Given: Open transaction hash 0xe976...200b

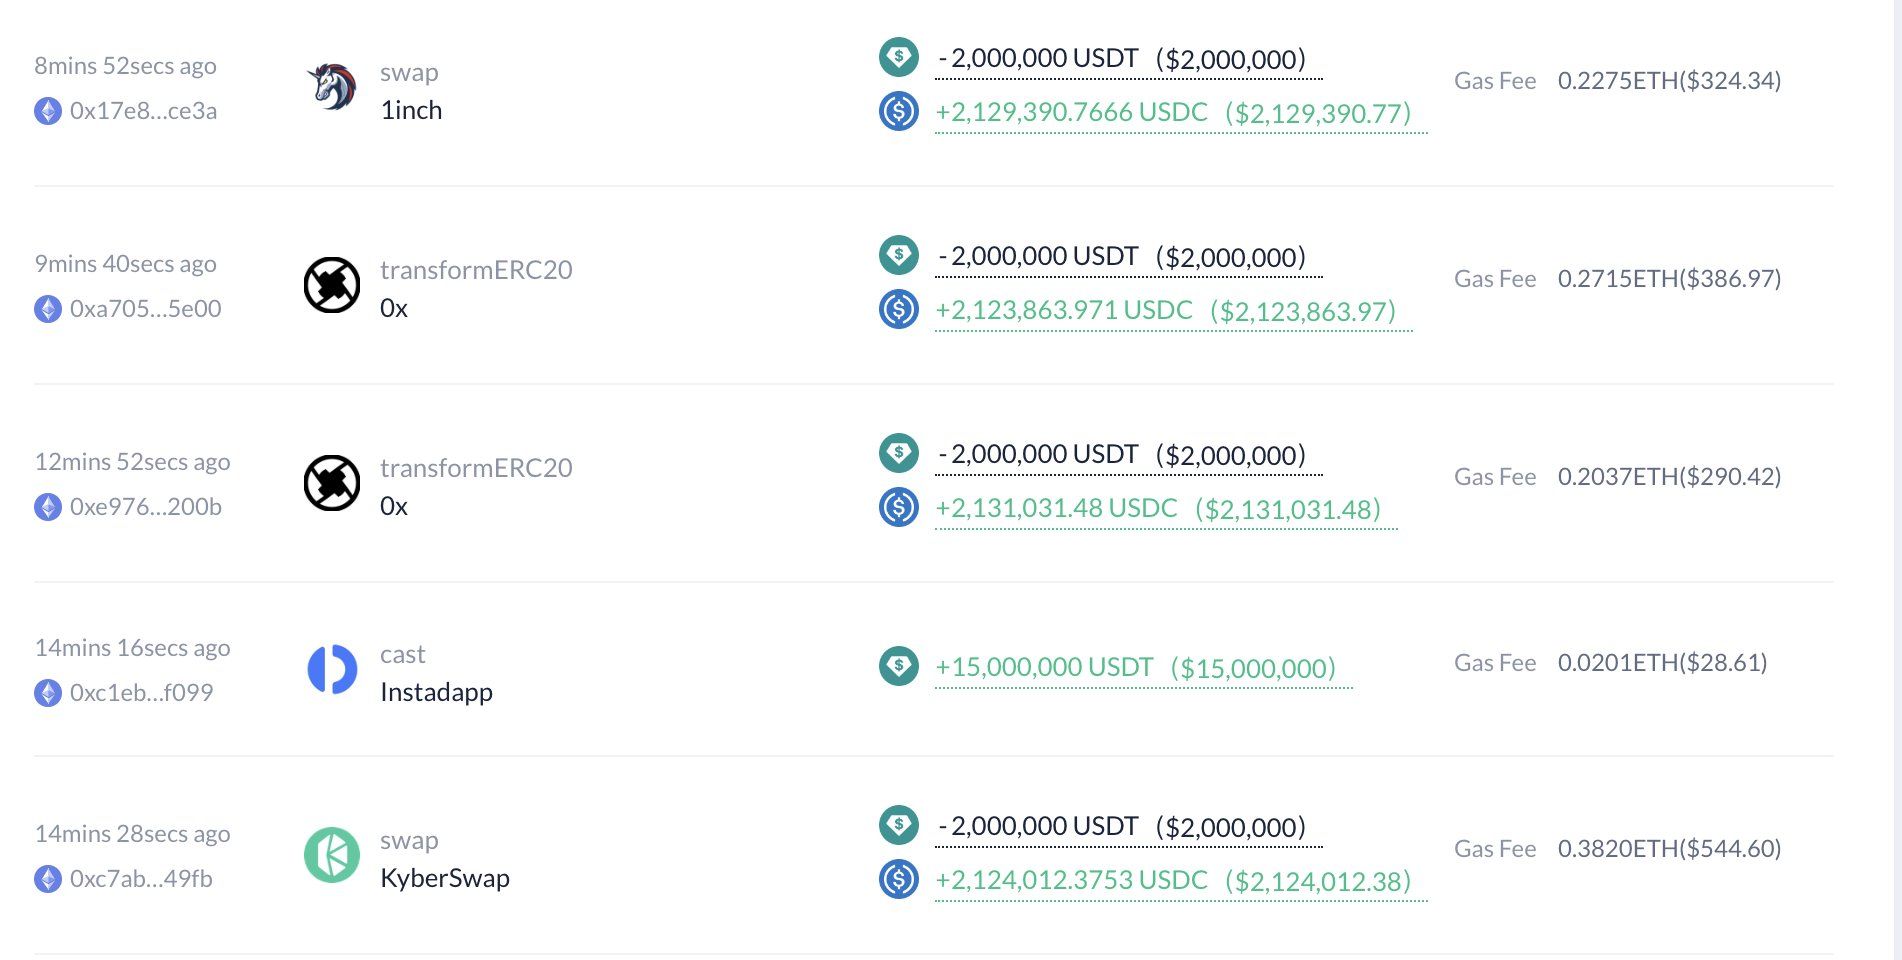Looking at the screenshot, I should 145,507.
